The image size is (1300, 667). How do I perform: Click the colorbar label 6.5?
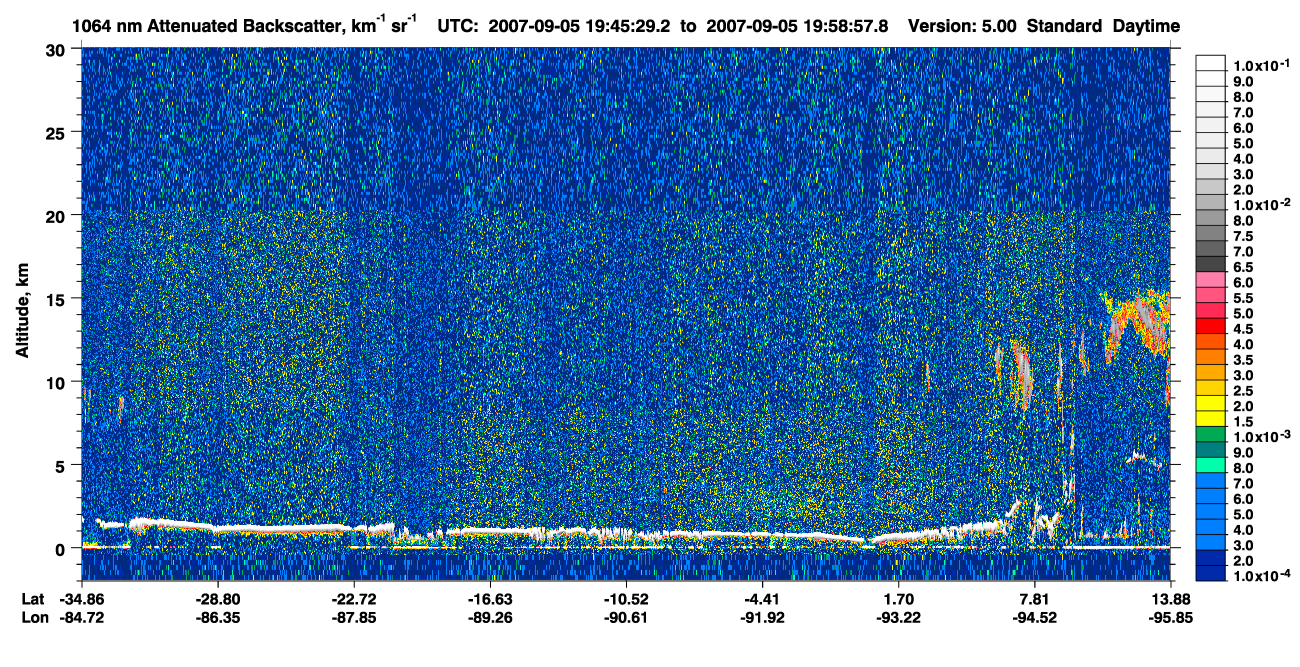(x=1244, y=267)
